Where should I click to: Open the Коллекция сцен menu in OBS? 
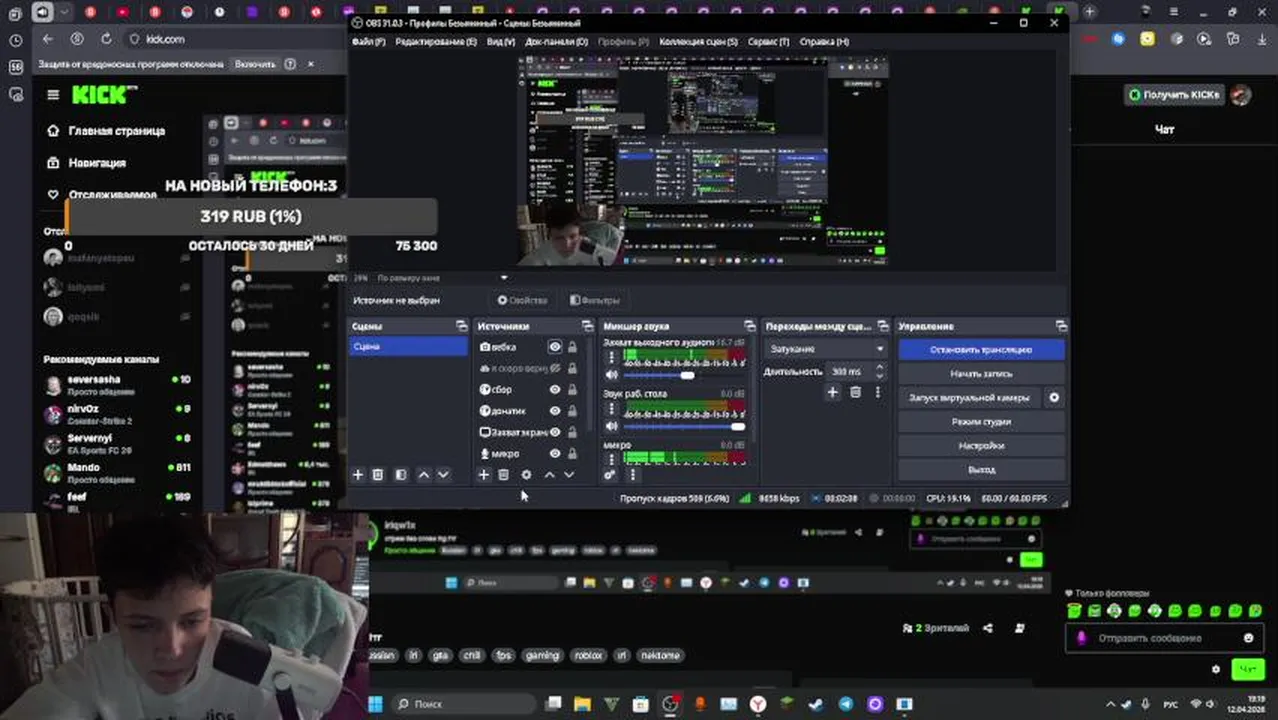point(698,42)
